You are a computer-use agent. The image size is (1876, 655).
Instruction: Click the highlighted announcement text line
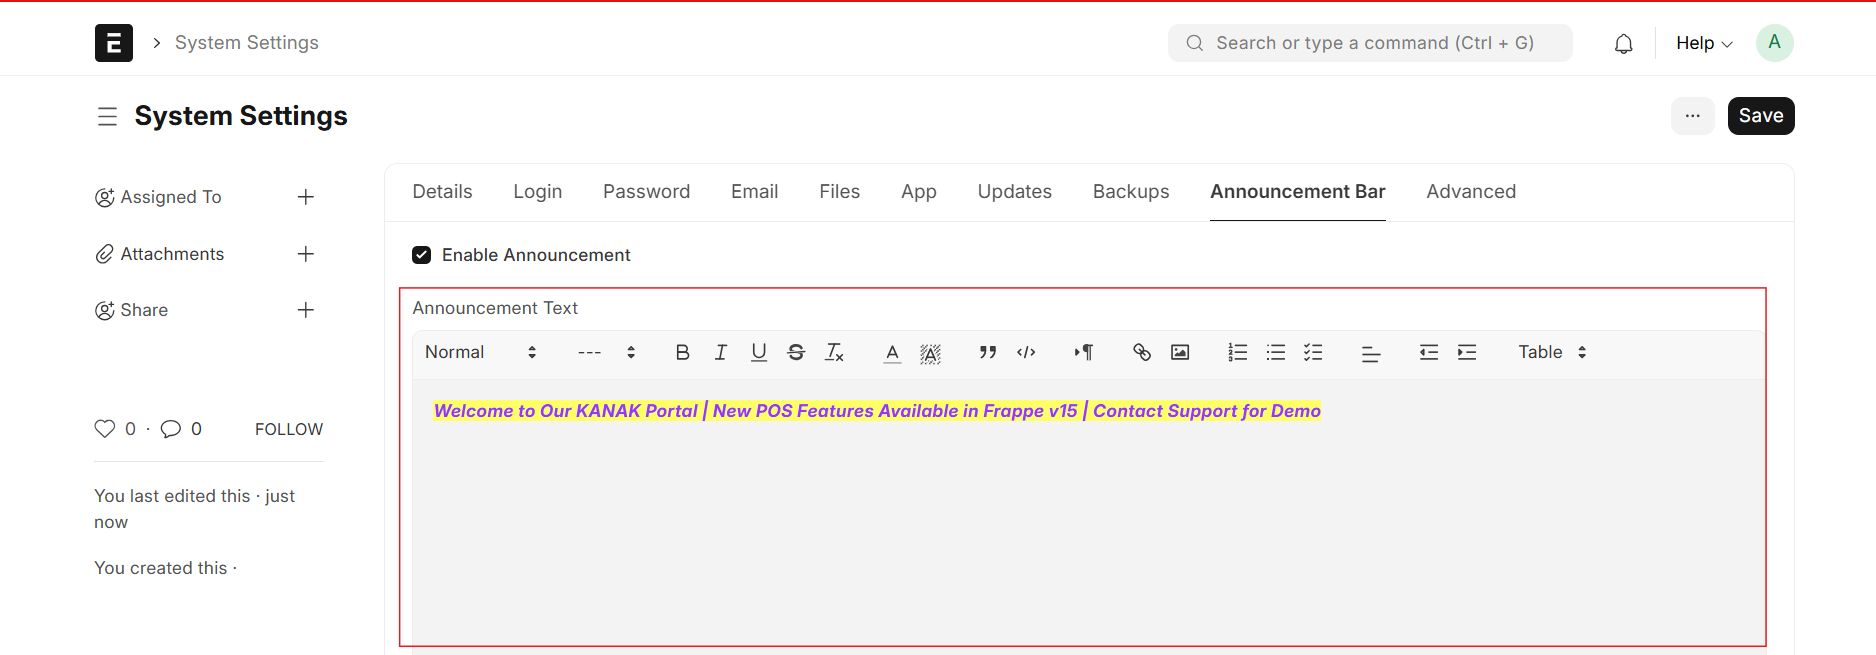[x=877, y=411]
